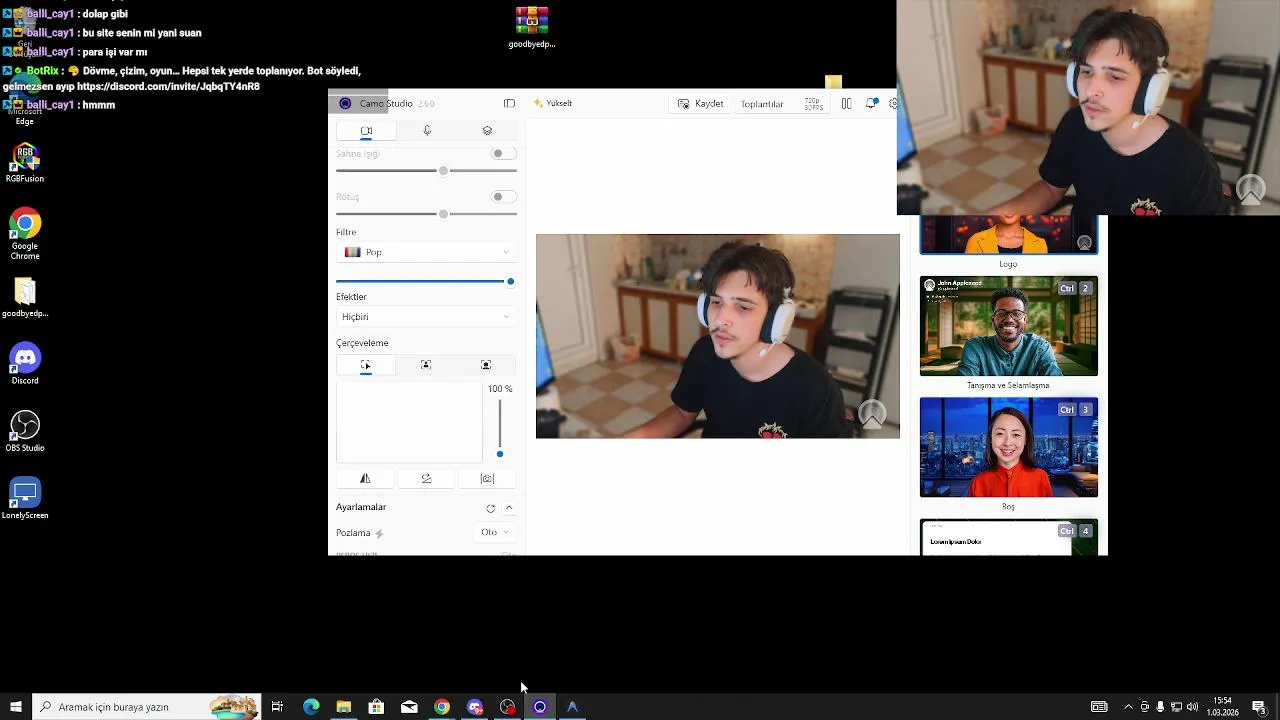
Task: Open the Discord invite link in chat
Action: tap(168, 87)
